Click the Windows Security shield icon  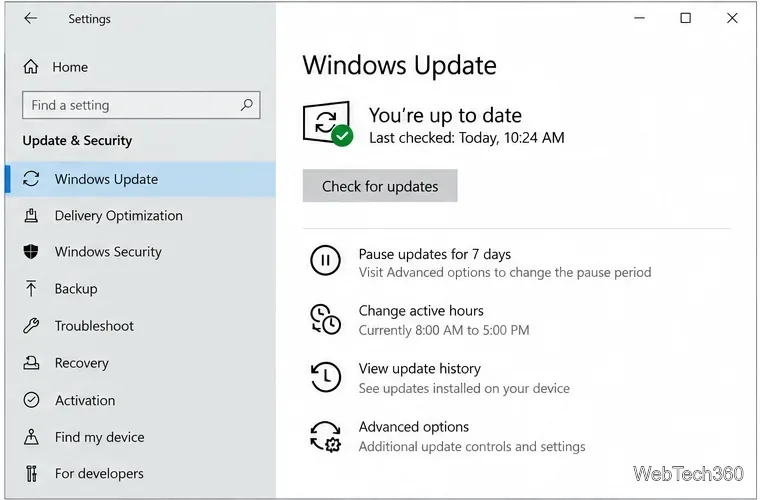pyautogui.click(x=31, y=251)
